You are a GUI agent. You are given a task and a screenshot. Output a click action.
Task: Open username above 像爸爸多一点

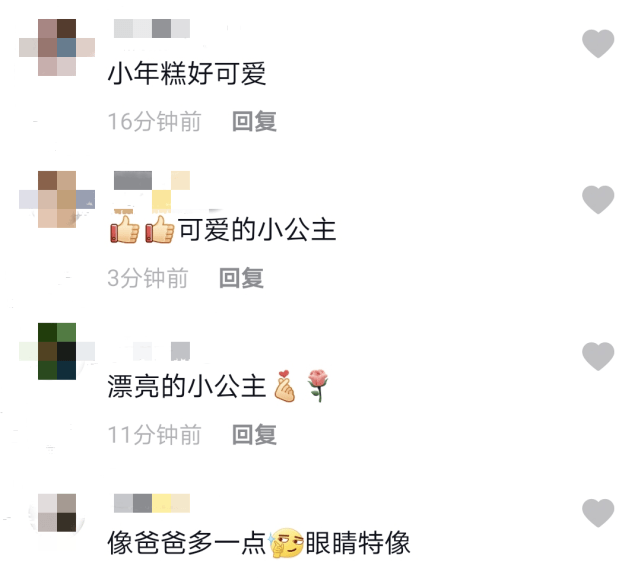152,503
